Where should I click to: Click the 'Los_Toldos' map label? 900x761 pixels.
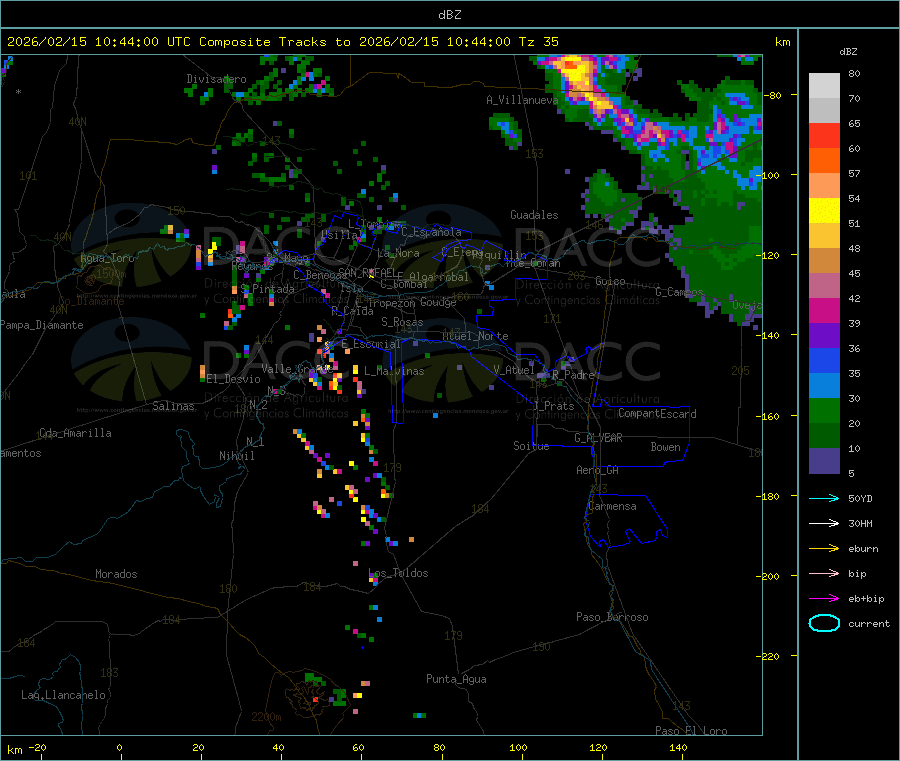point(398,573)
